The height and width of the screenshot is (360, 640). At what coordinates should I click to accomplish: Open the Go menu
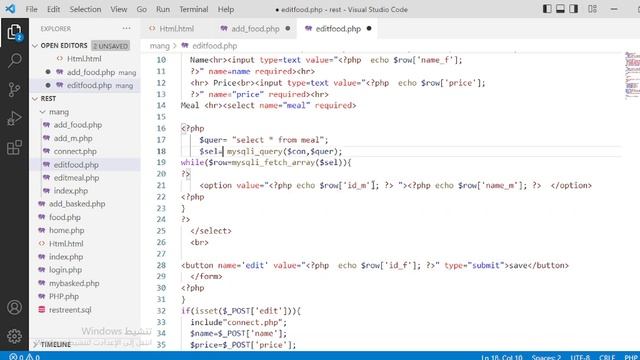[142, 9]
